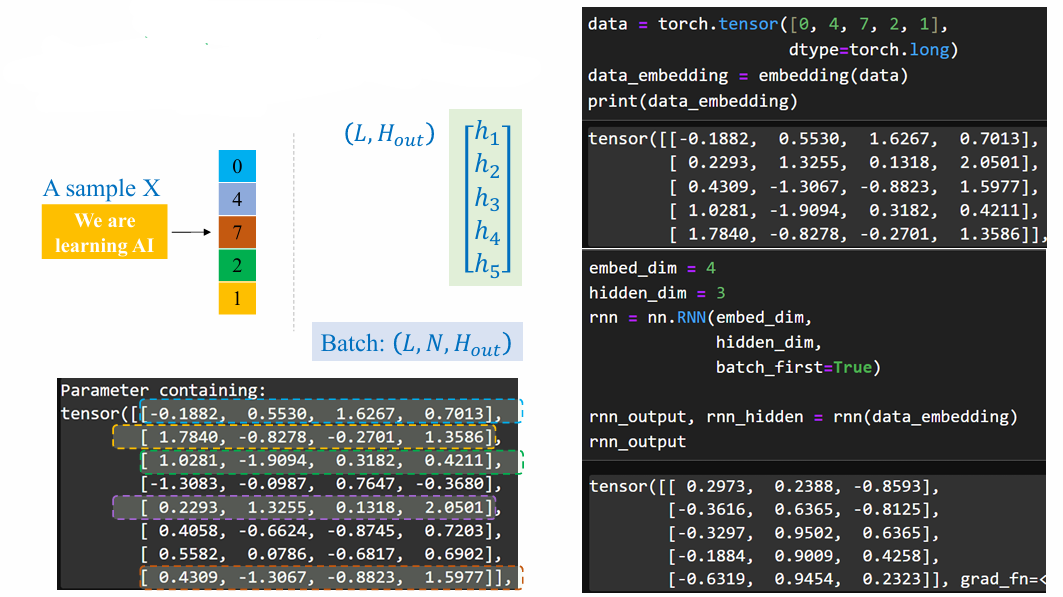
Task: Click the "Batch: (L, N, Hout)" box
Action: 417,342
